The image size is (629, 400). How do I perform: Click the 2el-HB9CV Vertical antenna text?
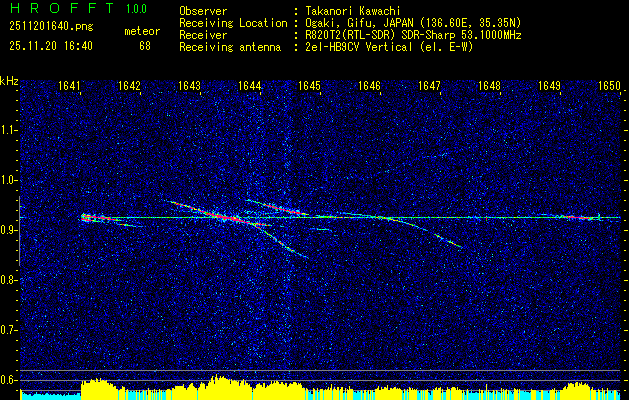pyautogui.click(x=388, y=47)
